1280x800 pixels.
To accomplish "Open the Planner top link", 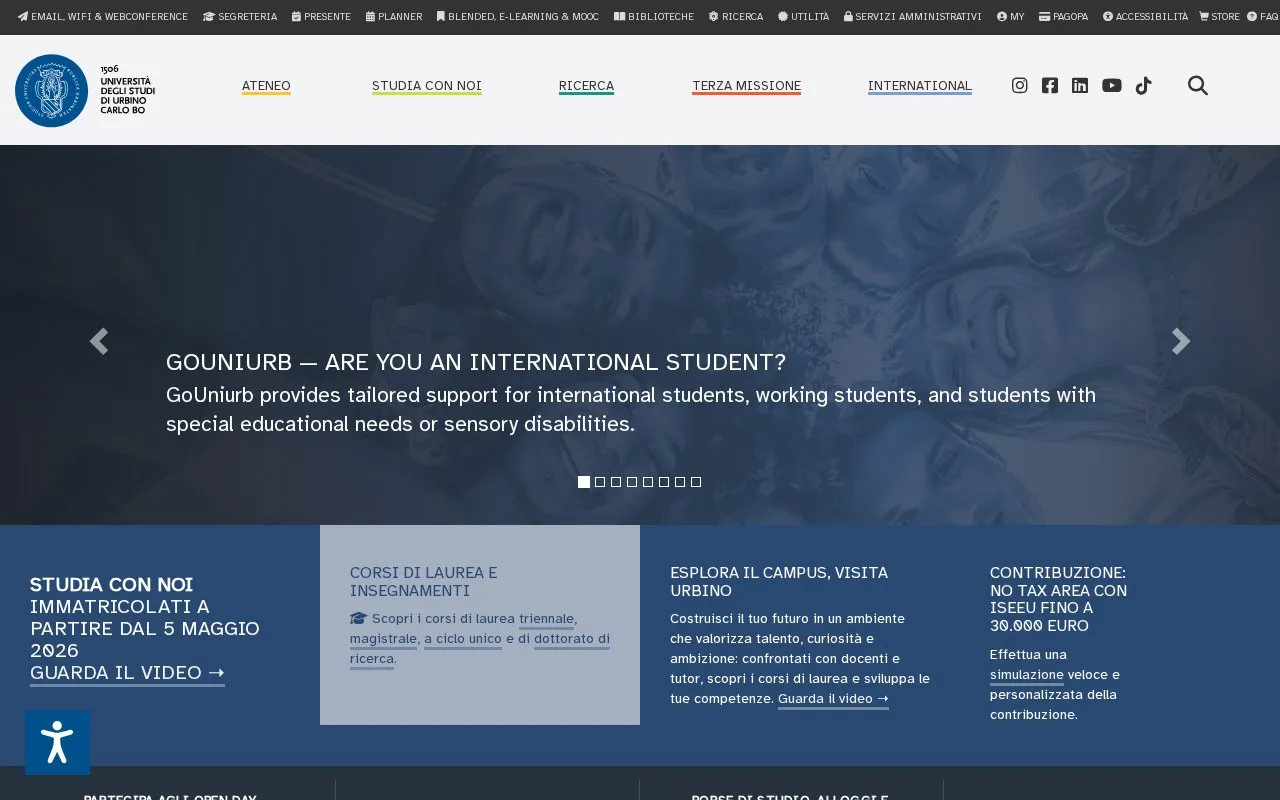I will 394,17.
